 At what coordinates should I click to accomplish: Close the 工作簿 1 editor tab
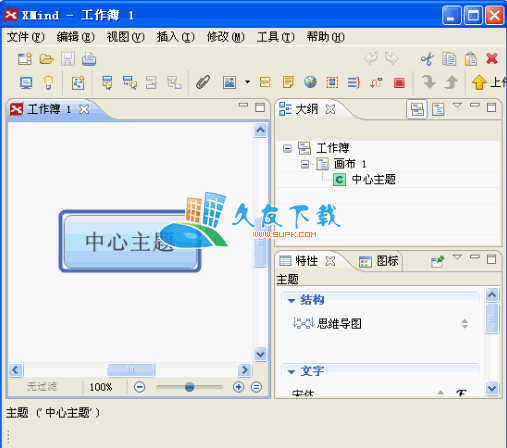84,109
